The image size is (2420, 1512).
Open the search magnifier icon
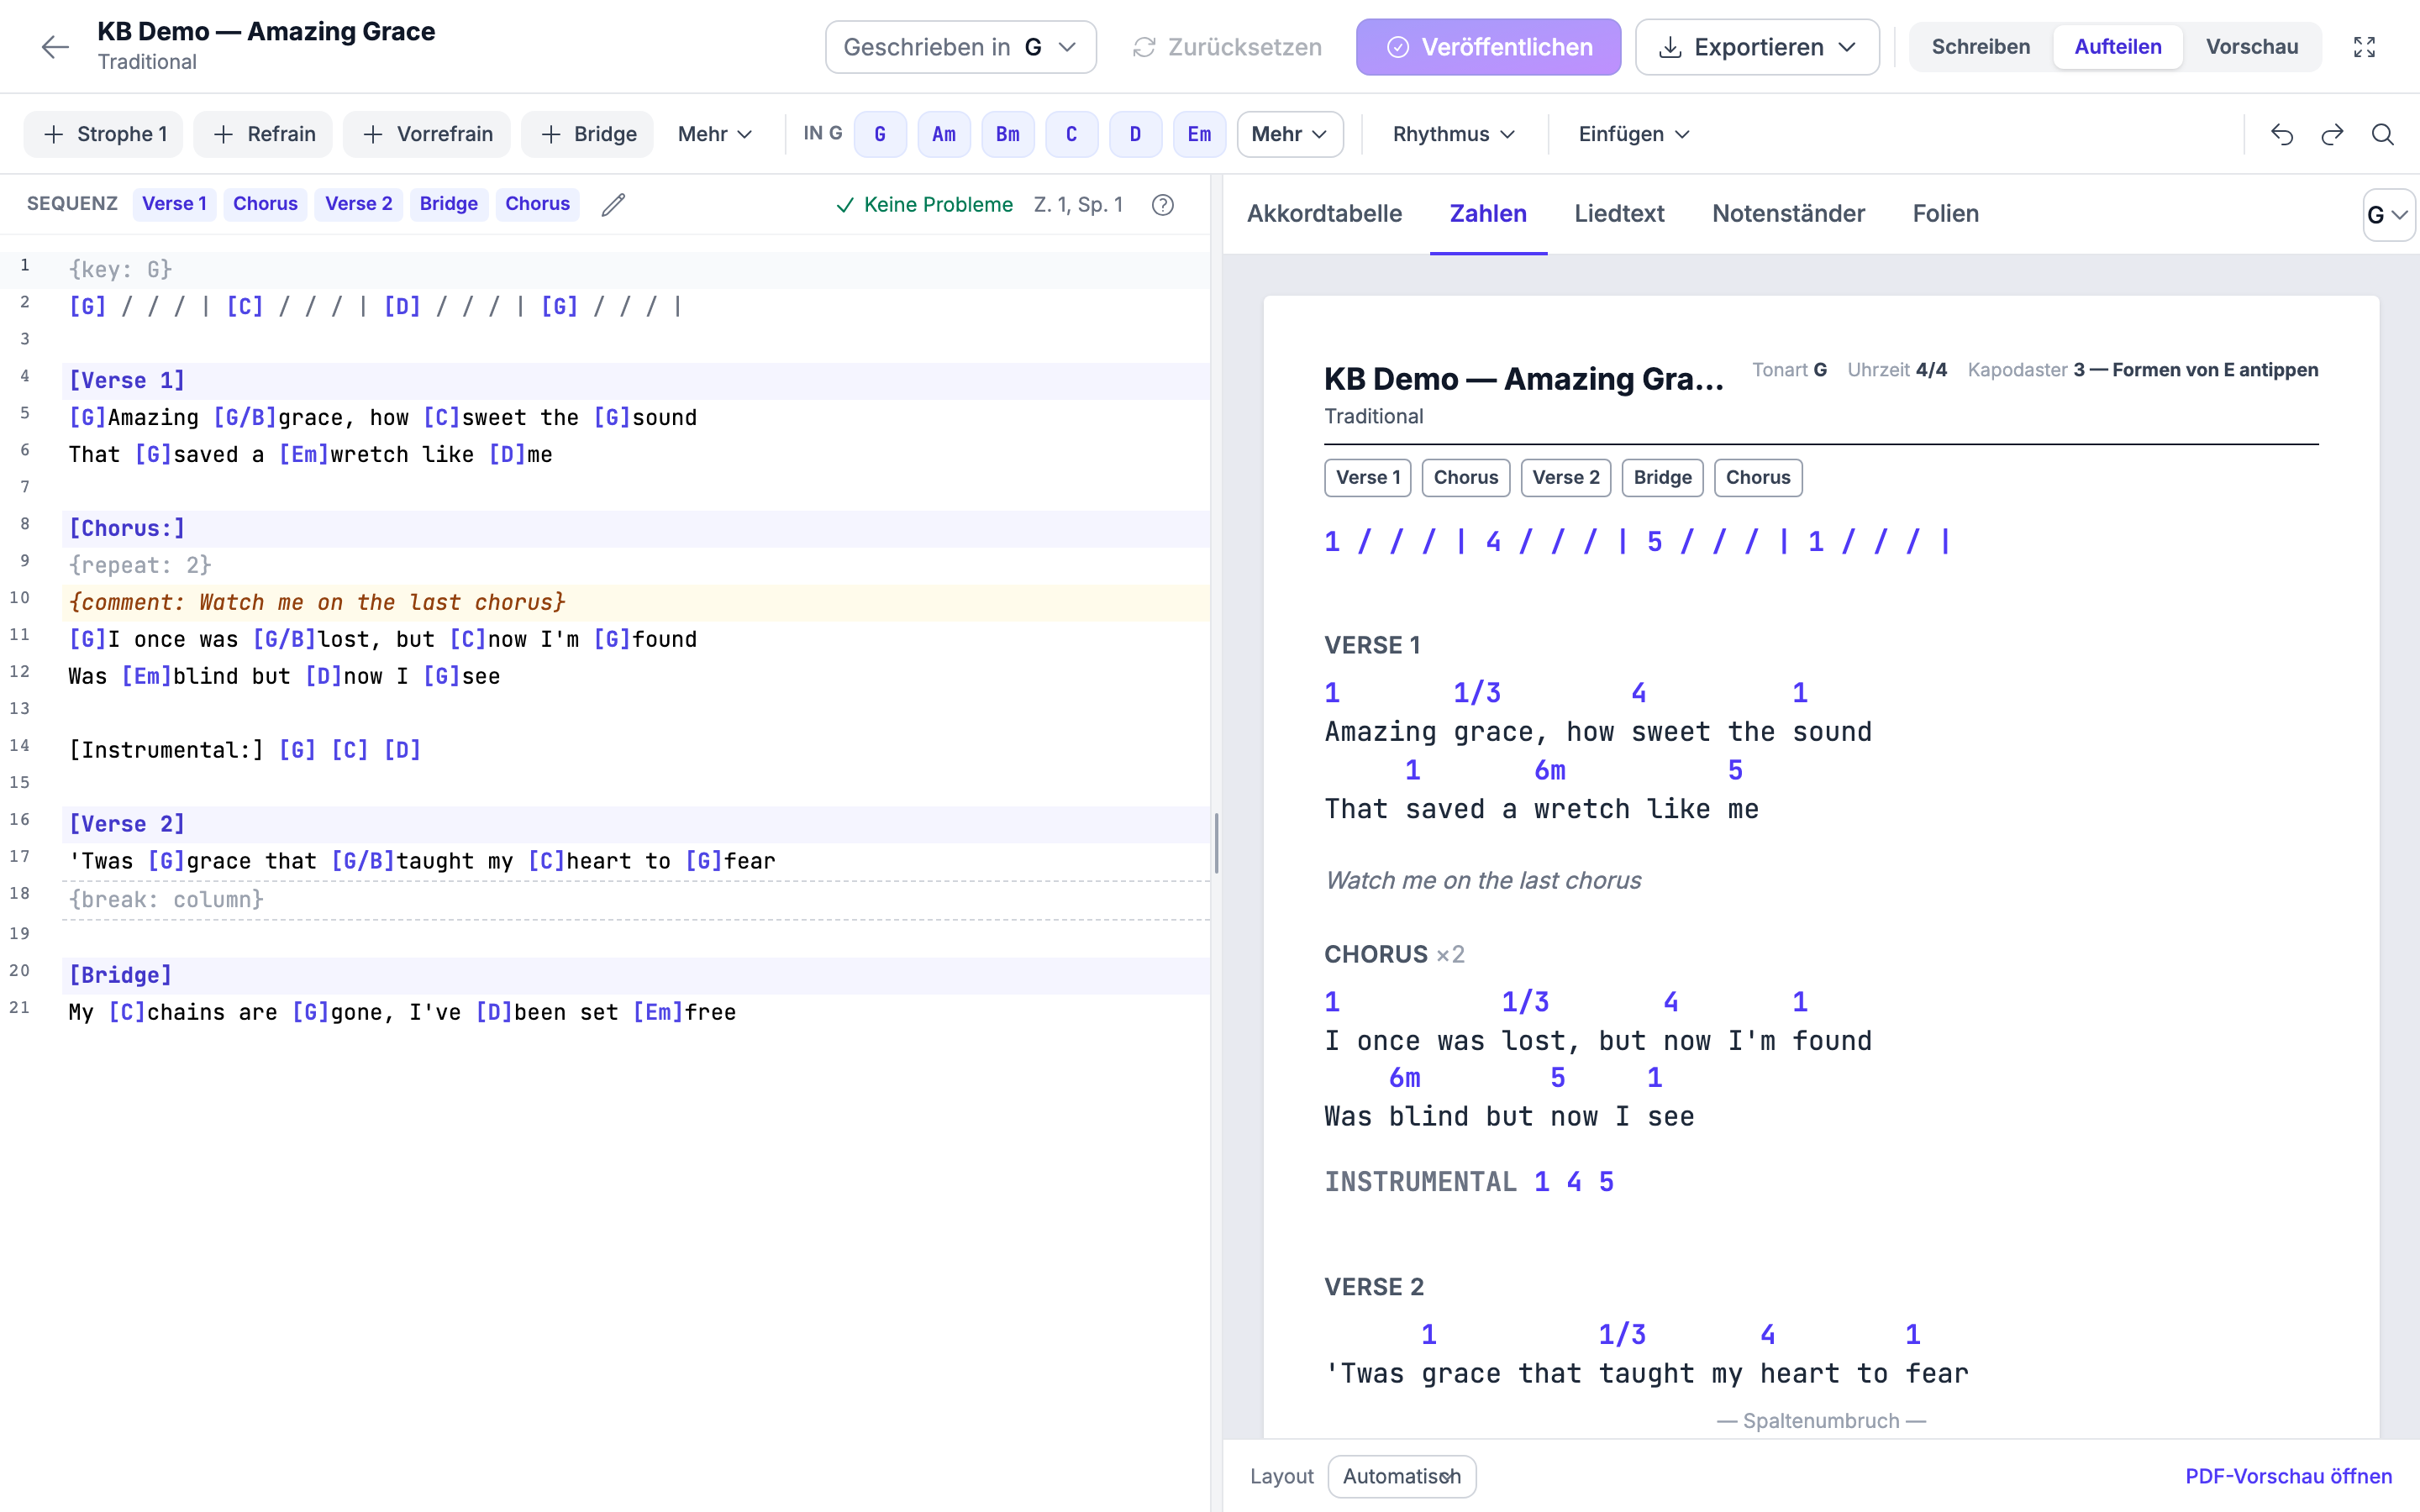click(2383, 134)
